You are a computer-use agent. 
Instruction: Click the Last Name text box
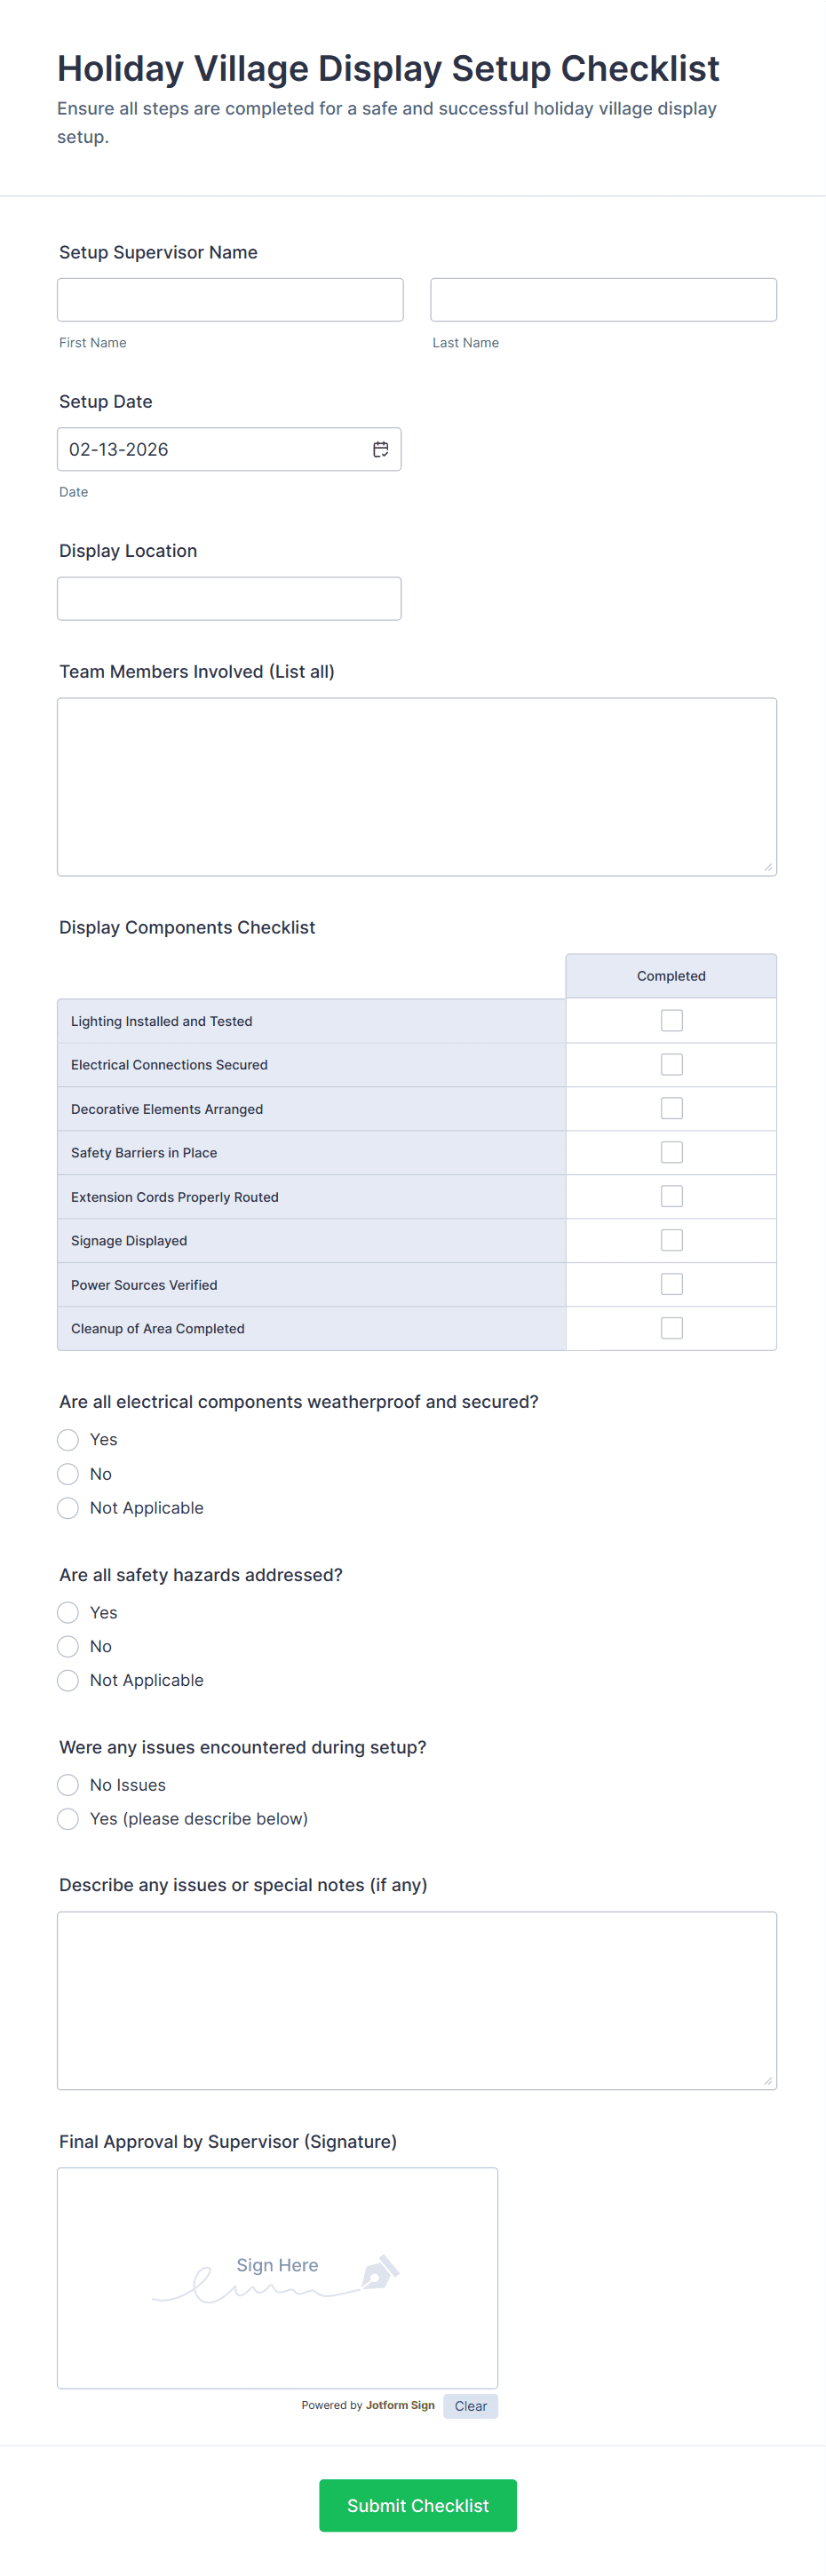(603, 300)
